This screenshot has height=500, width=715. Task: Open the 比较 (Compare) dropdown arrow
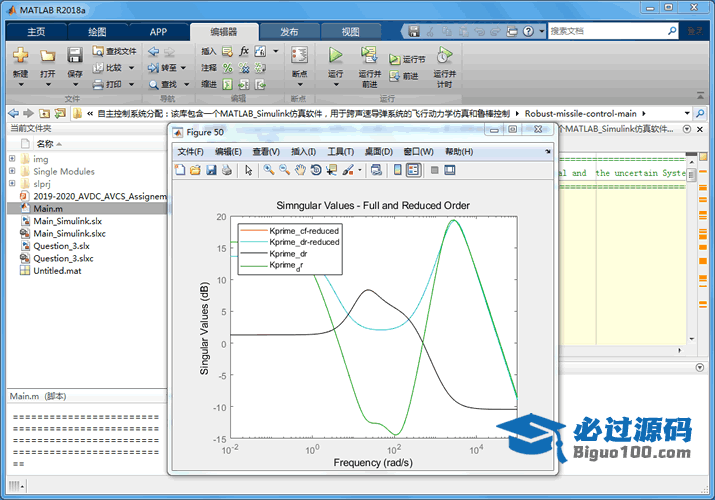point(131,68)
